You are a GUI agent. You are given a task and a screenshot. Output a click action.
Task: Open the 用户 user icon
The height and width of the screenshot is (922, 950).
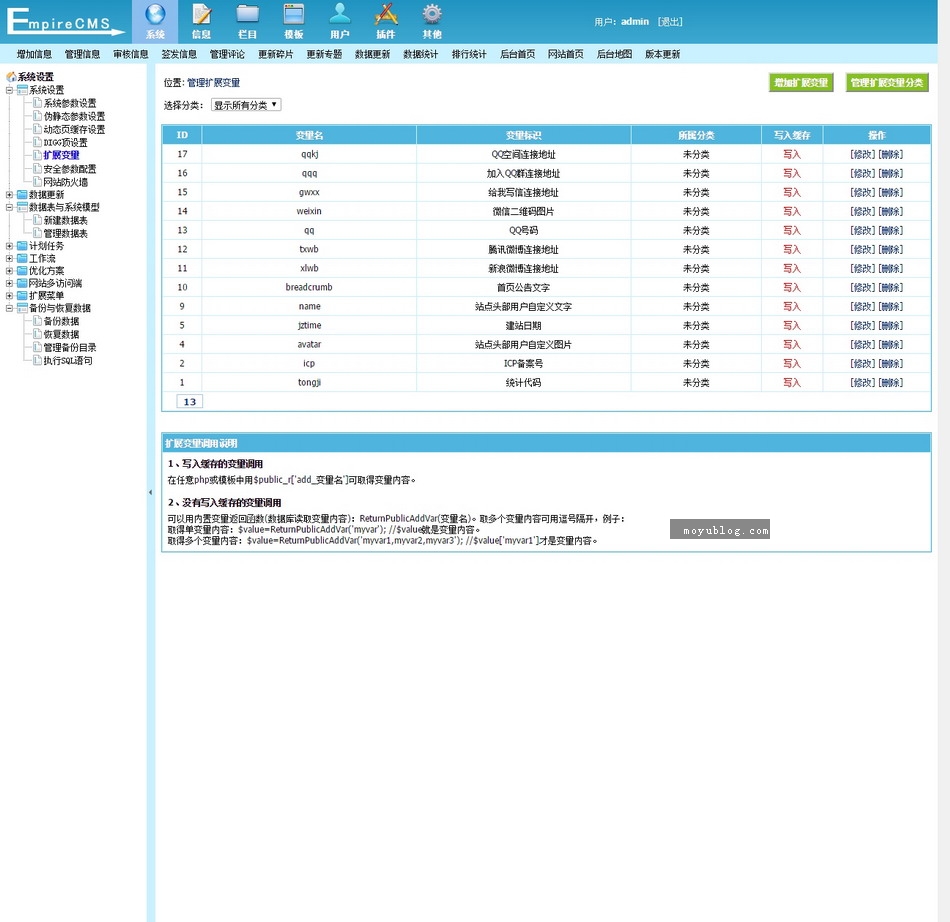[x=340, y=15]
